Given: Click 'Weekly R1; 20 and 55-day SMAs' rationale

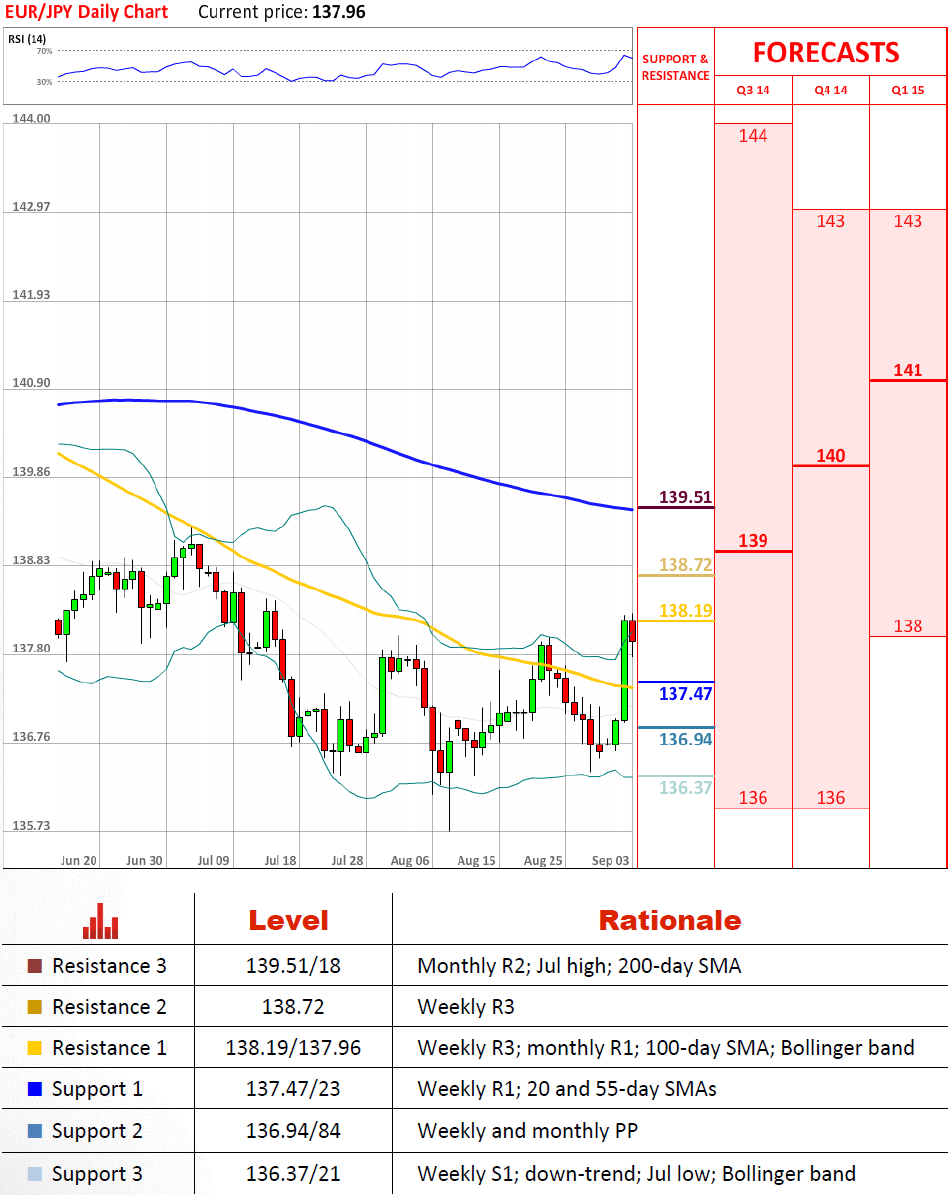Looking at the screenshot, I should 567,1089.
